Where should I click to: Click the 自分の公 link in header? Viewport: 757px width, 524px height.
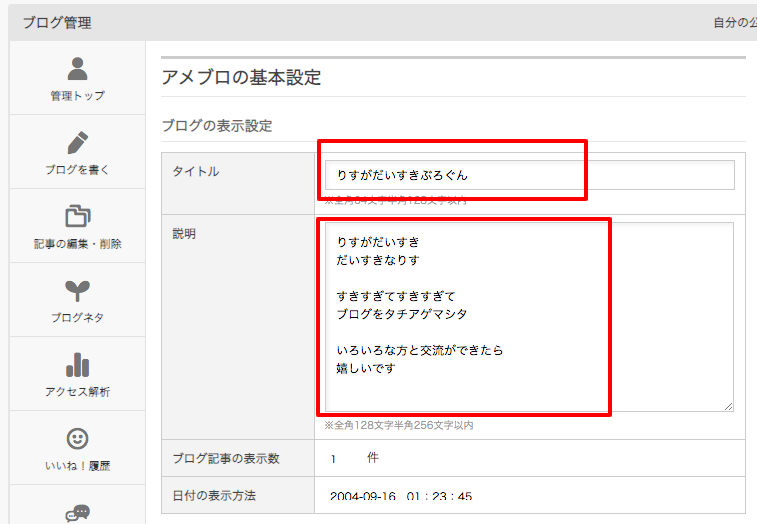(x=735, y=23)
